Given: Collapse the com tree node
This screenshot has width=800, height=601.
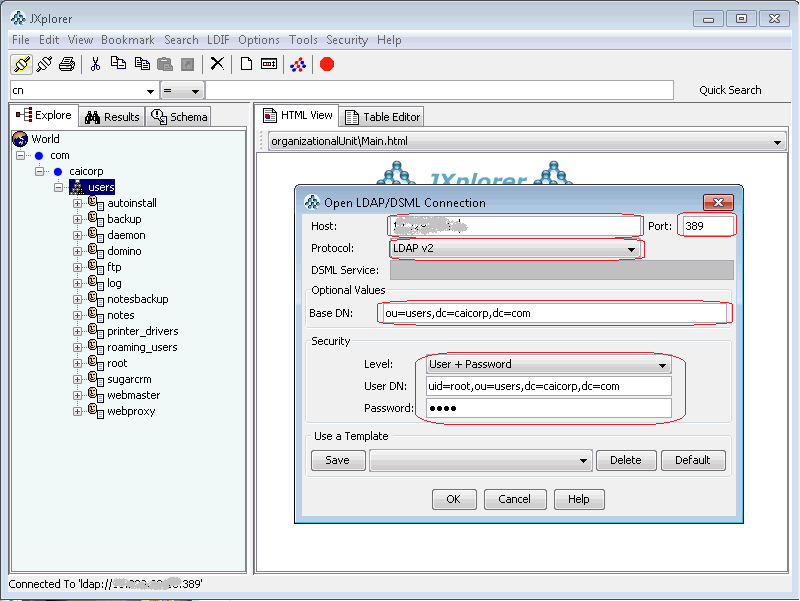Looking at the screenshot, I should (x=20, y=155).
